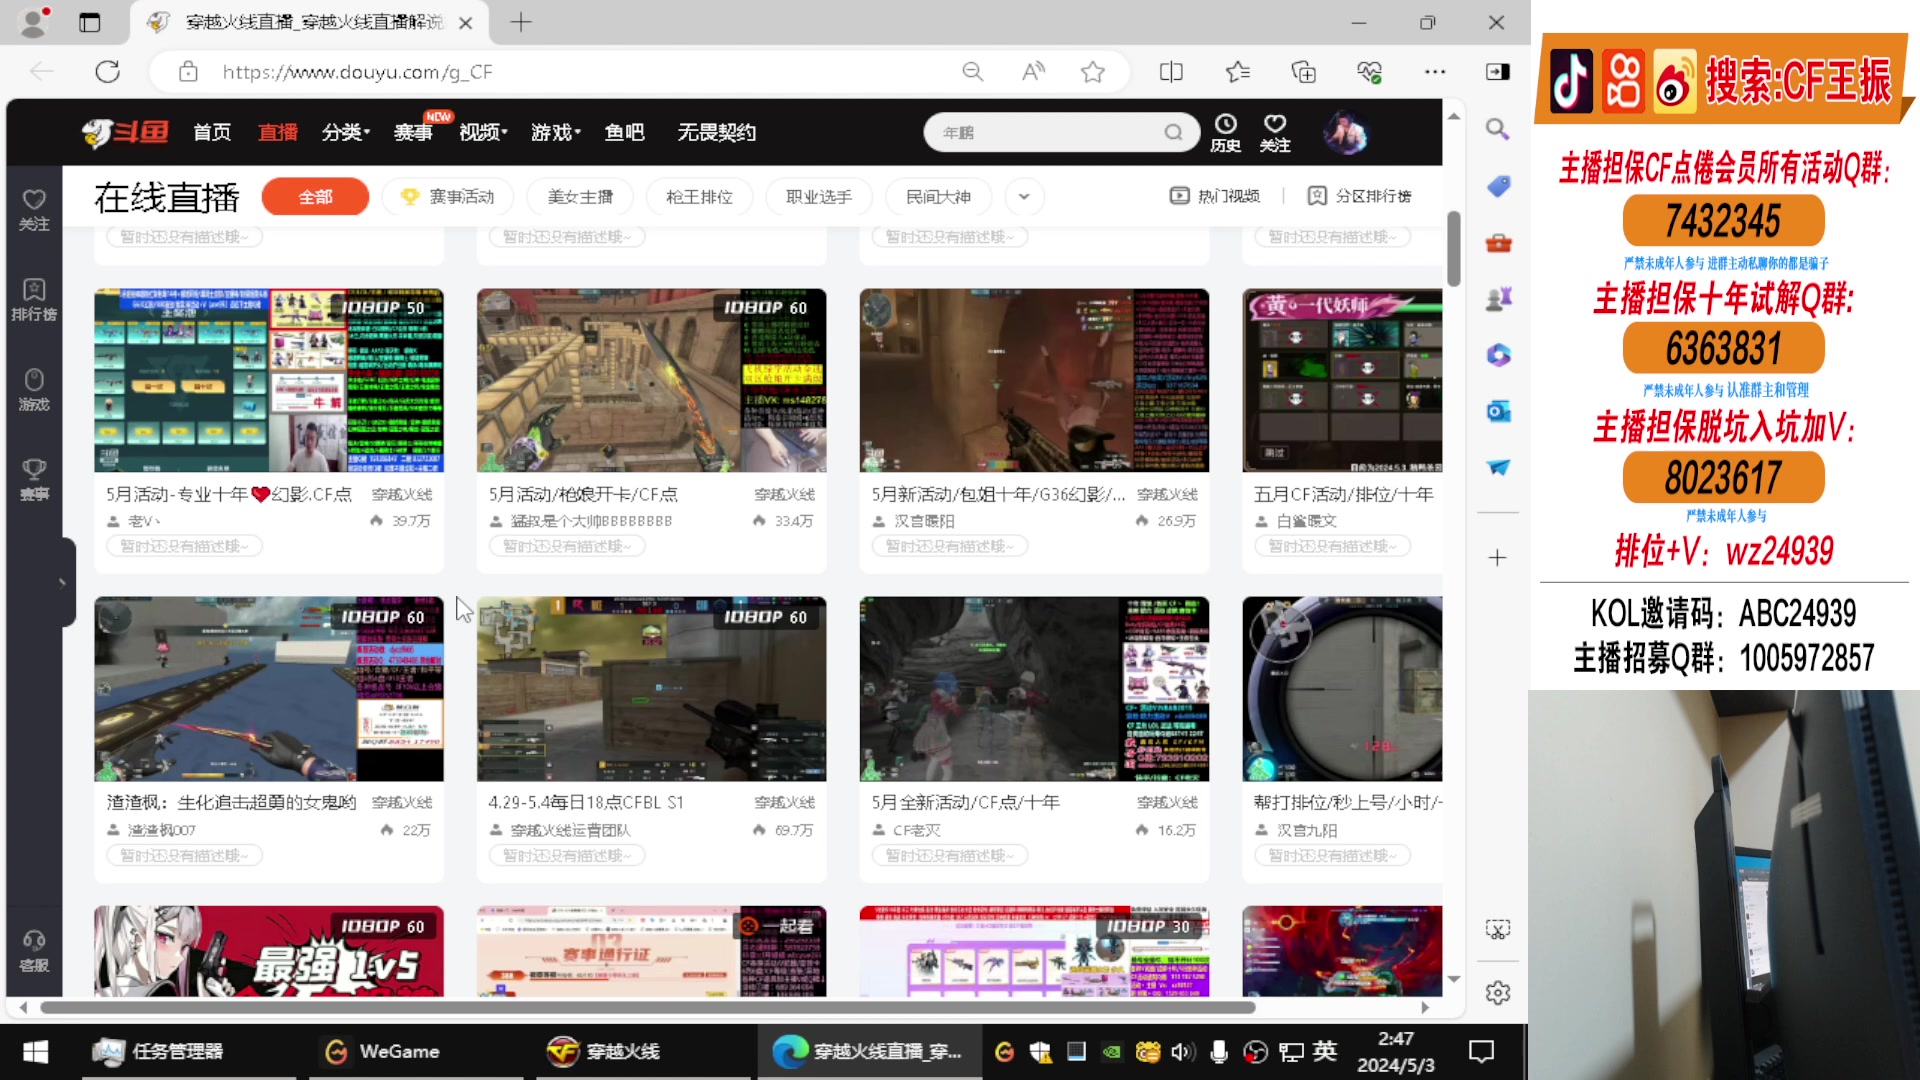Click the user avatar in header
The image size is (1920, 1080).
pyautogui.click(x=1345, y=132)
